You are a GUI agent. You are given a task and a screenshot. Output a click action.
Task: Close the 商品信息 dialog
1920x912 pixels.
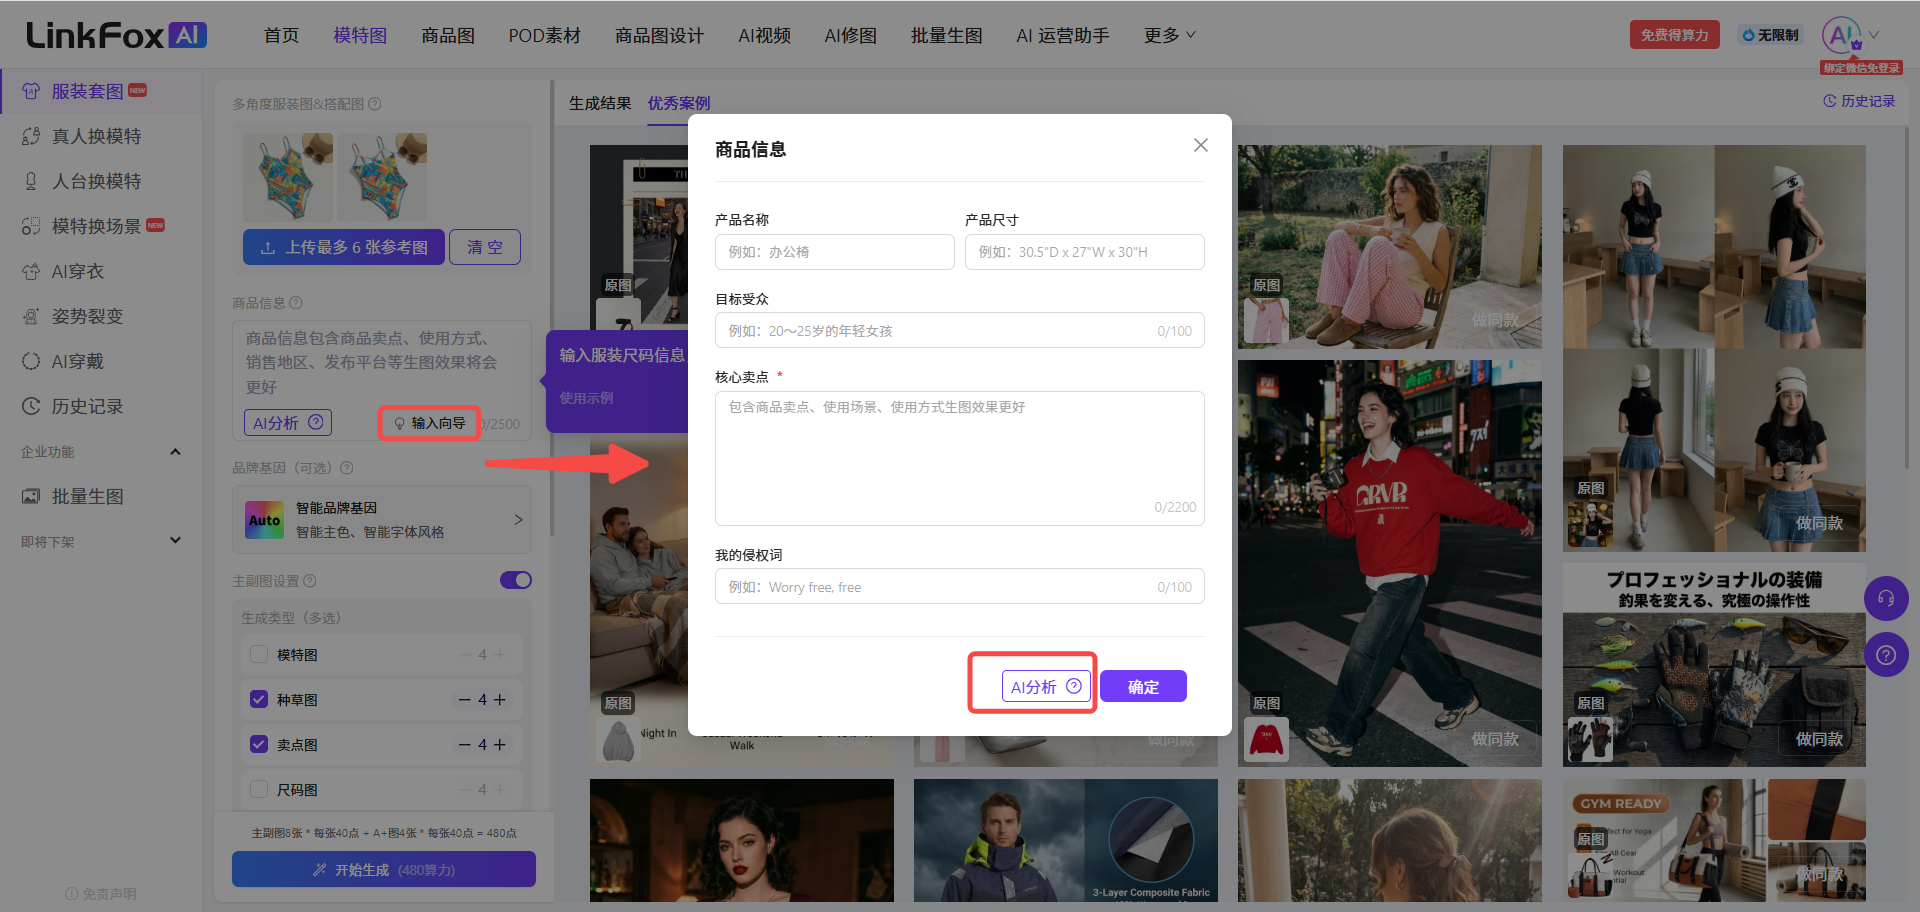(x=1201, y=145)
